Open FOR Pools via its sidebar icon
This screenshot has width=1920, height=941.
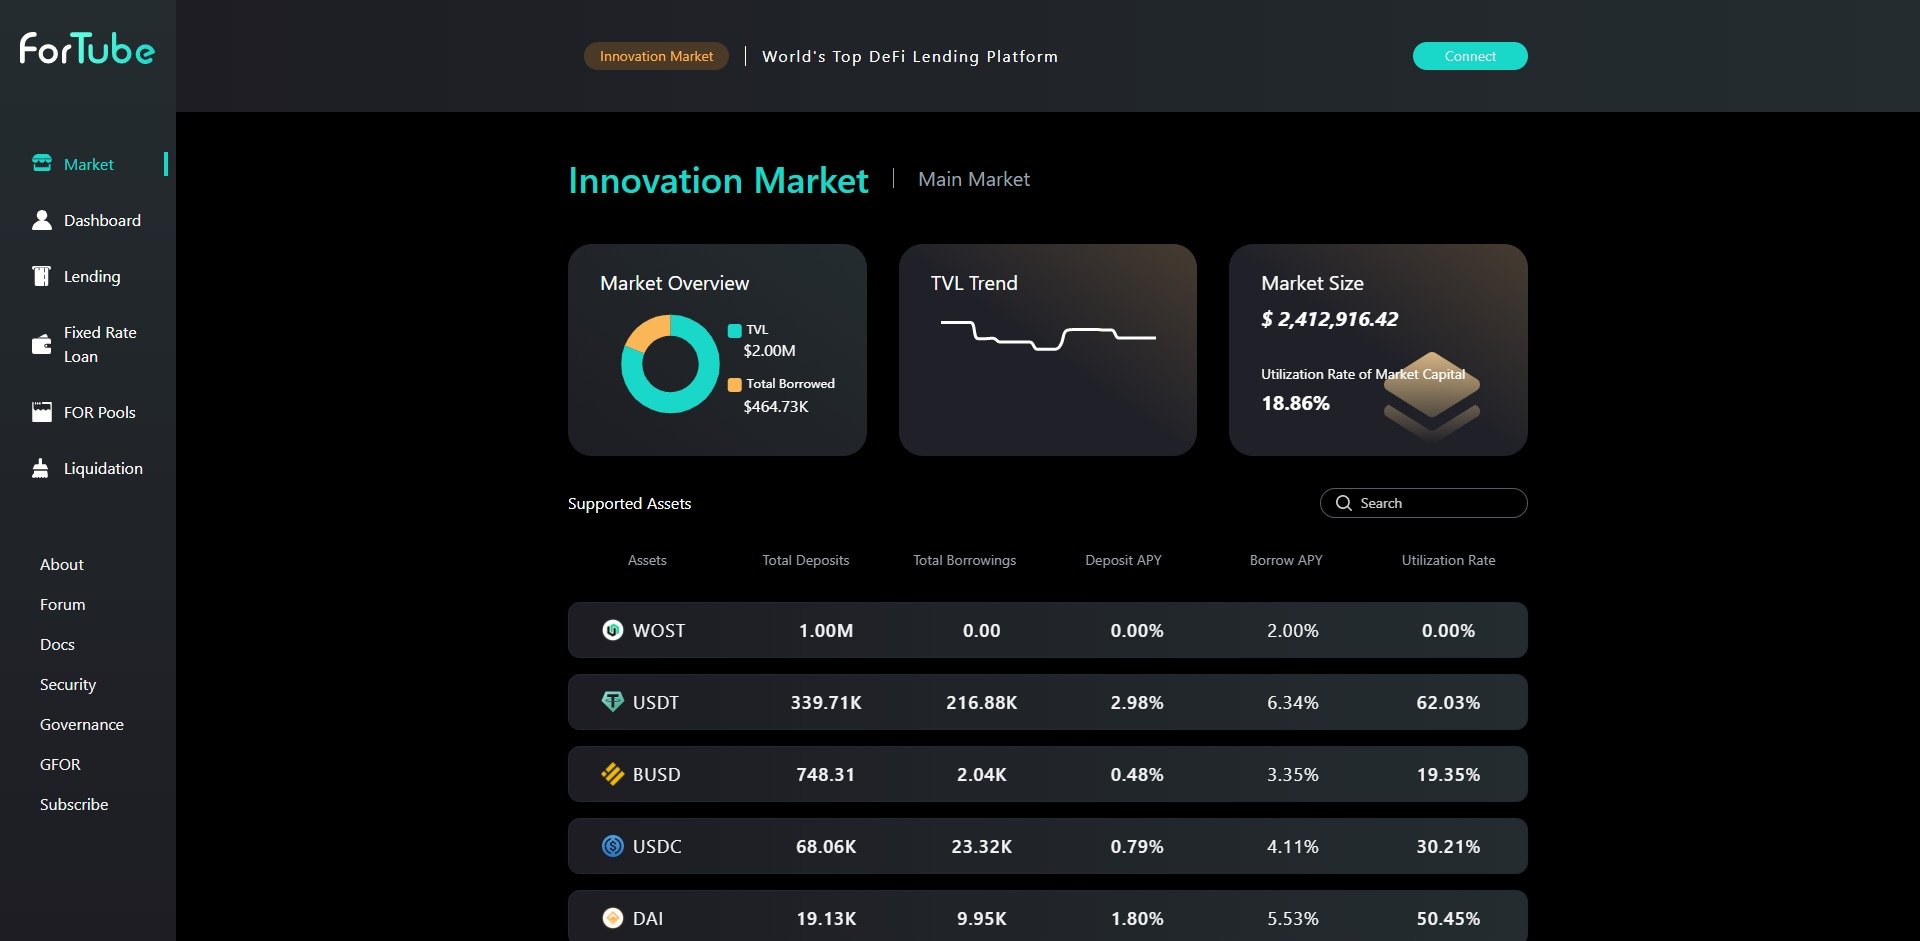tap(41, 411)
